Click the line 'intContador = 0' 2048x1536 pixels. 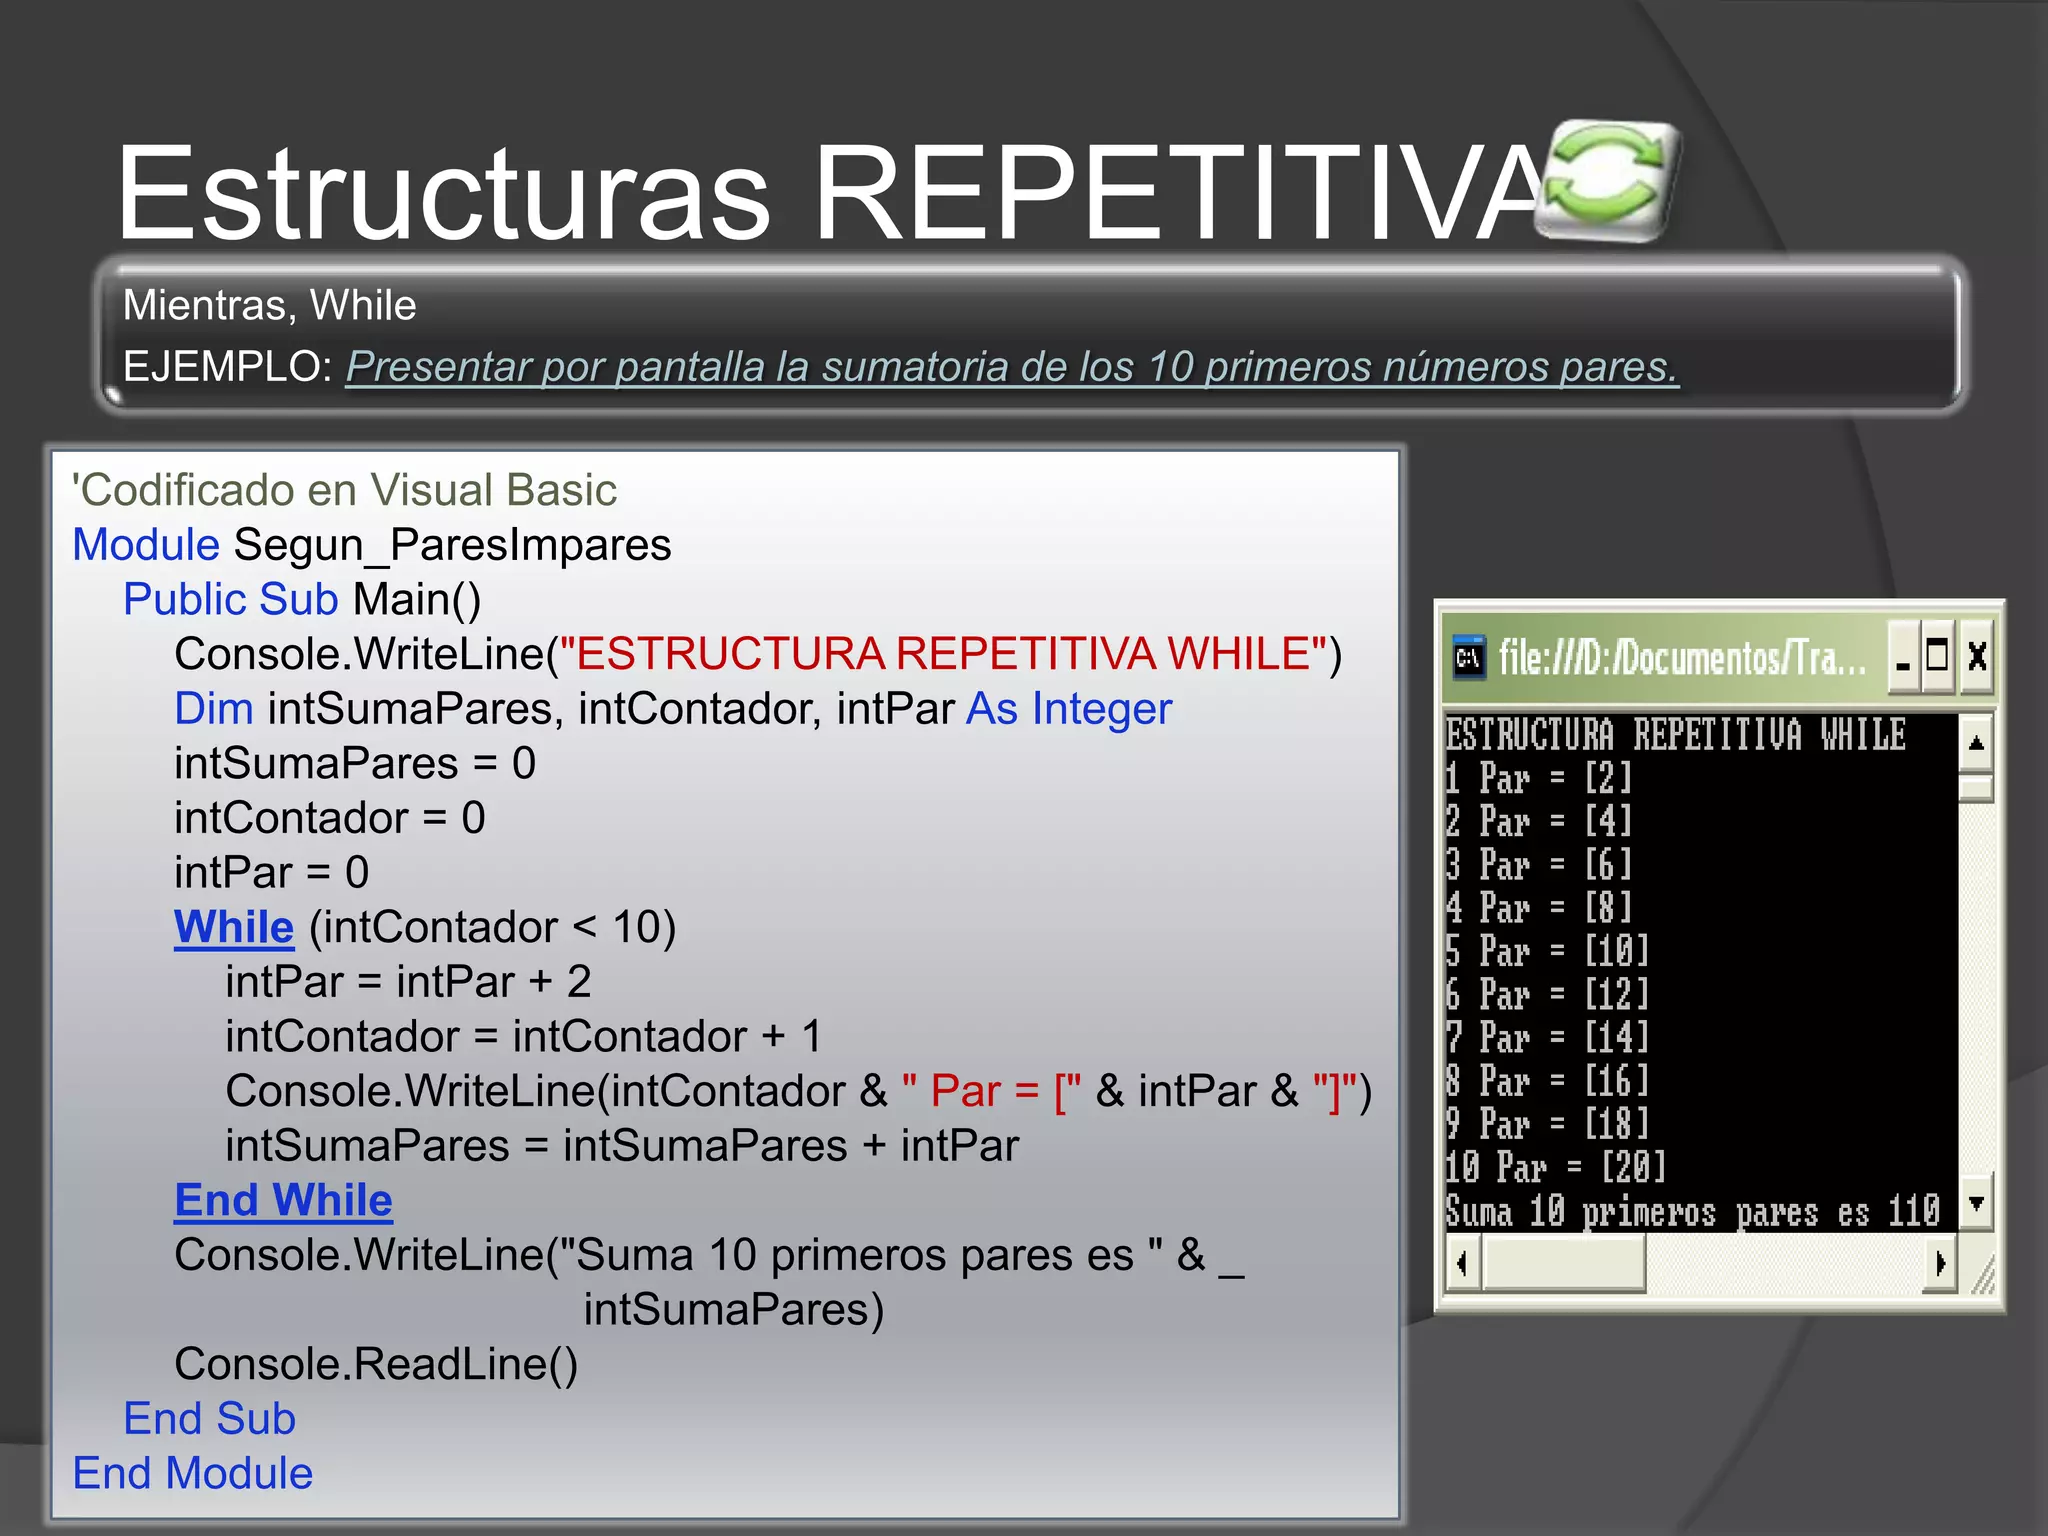(x=330, y=818)
